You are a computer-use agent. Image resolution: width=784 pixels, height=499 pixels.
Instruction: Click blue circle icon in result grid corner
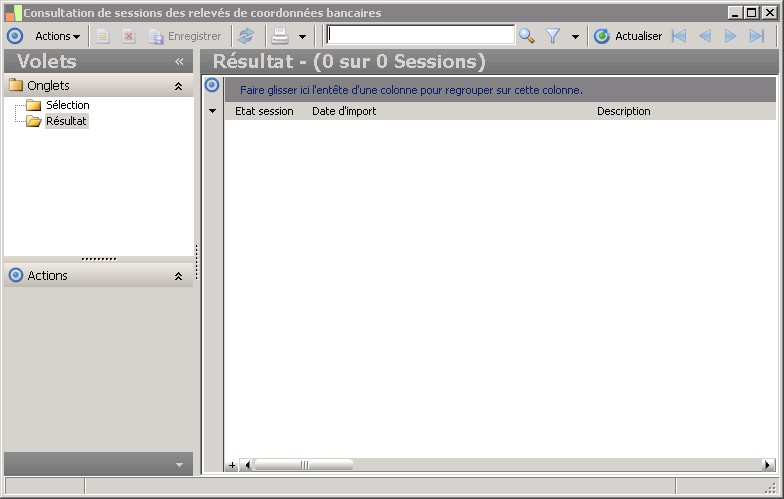tap(212, 85)
